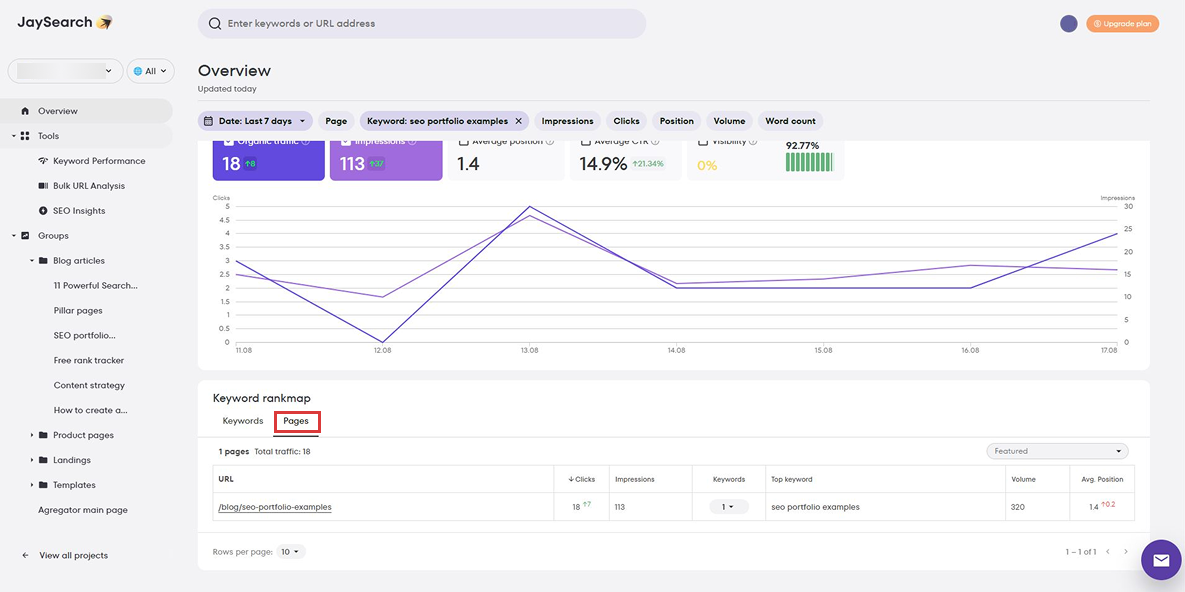
Task: Click the Tools grid icon in the sidebar
Action: (x=25, y=136)
